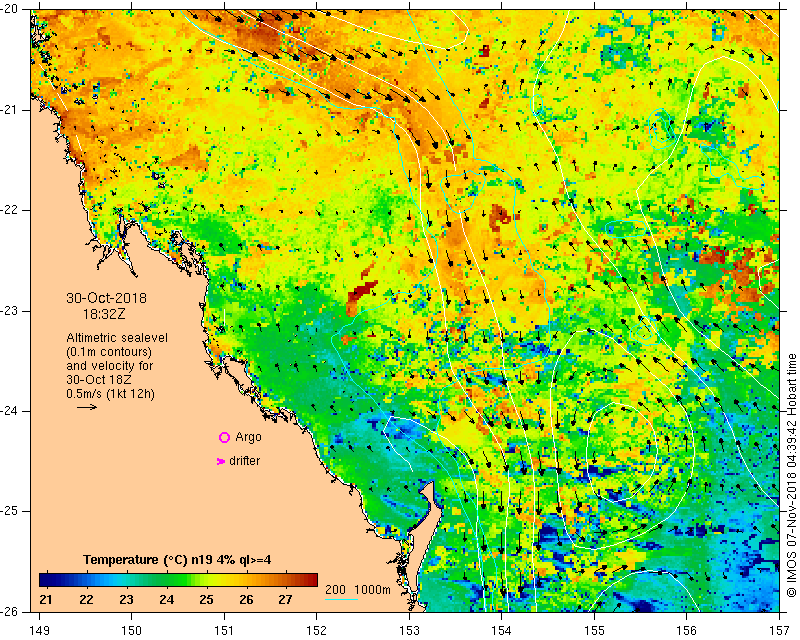Select the temperature color bar
The width and height of the screenshot is (800, 640).
(179, 580)
